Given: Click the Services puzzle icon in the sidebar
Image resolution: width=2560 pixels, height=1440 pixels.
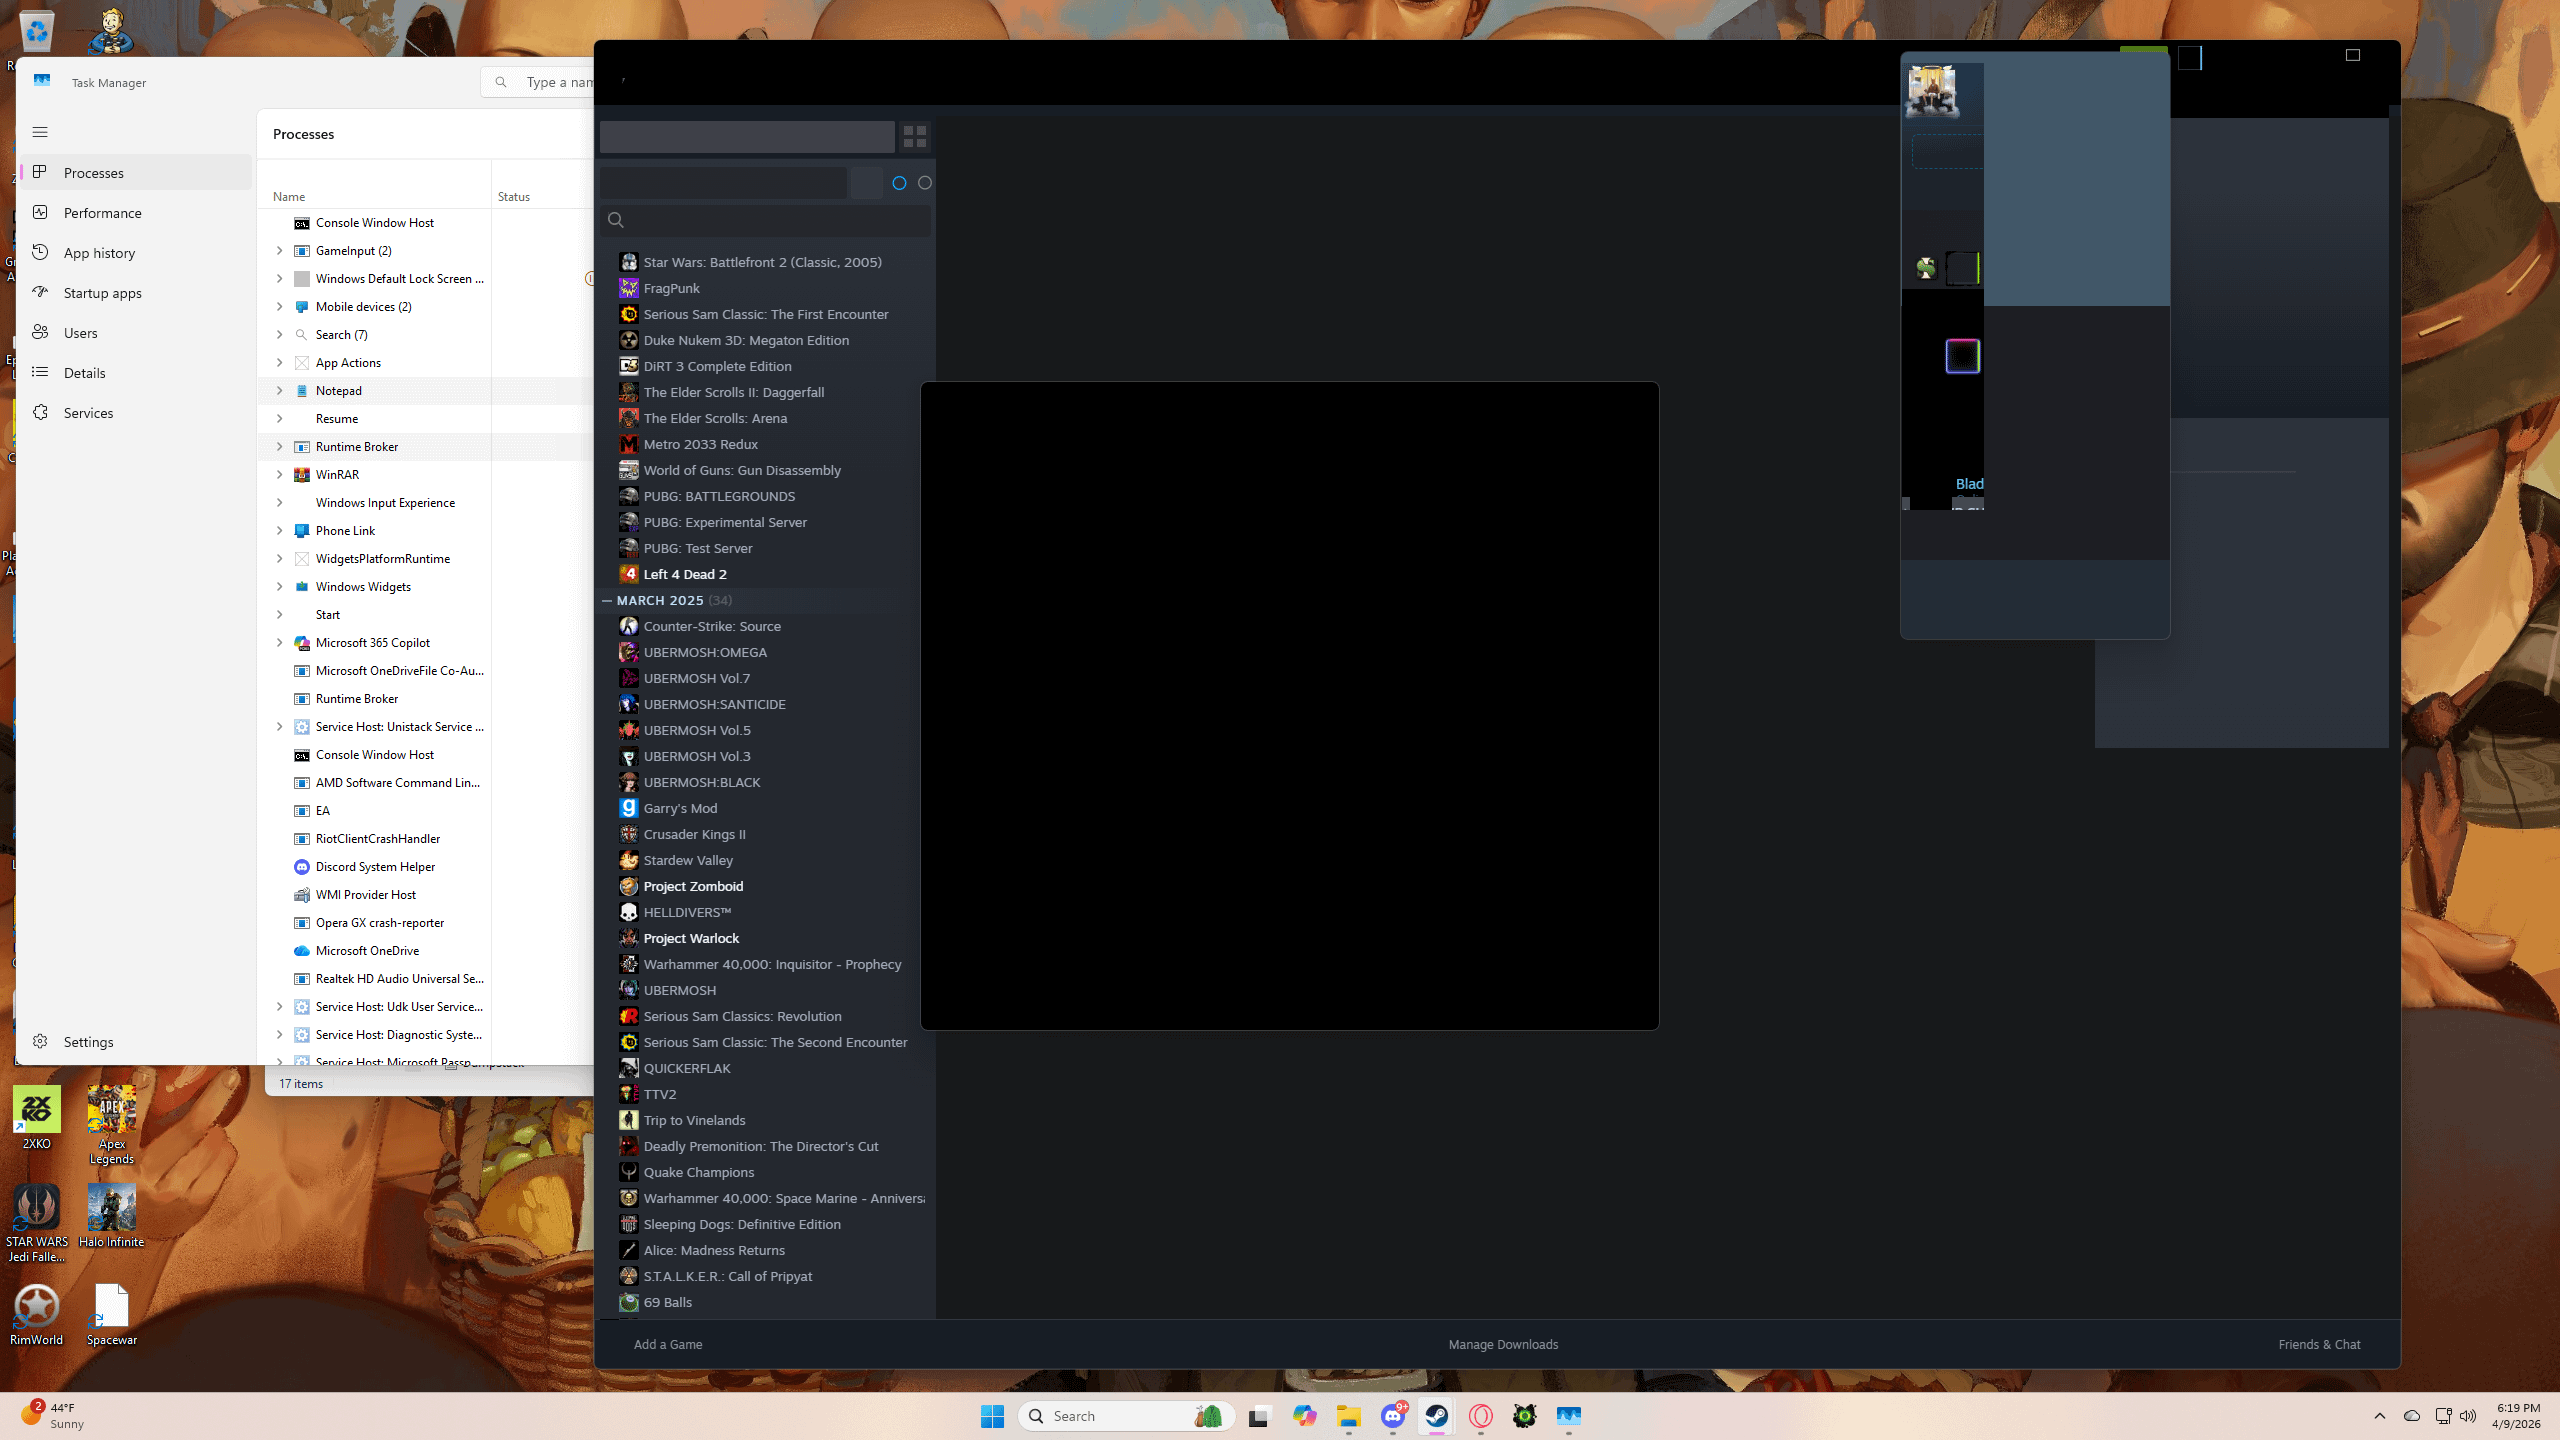Looking at the screenshot, I should 40,413.
